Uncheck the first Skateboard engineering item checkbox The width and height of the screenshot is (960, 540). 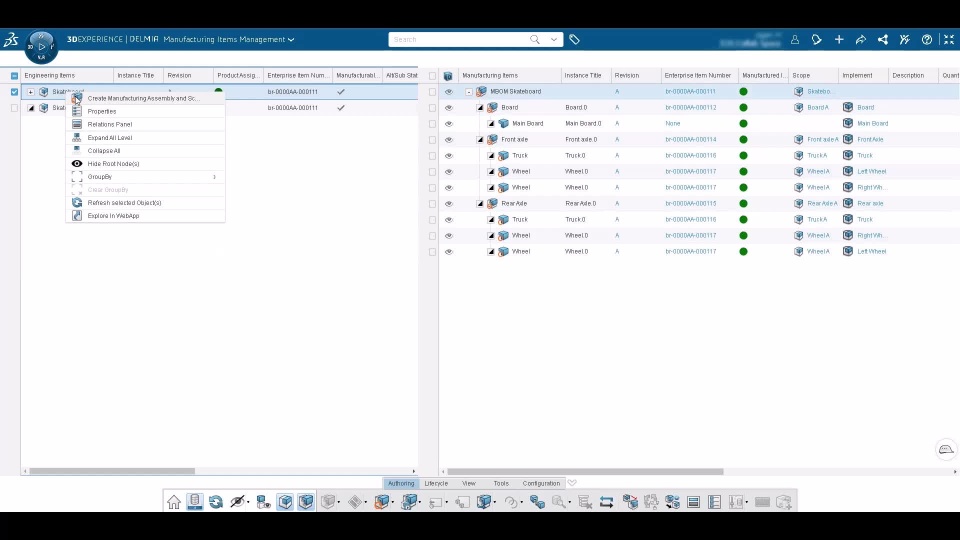[14, 92]
